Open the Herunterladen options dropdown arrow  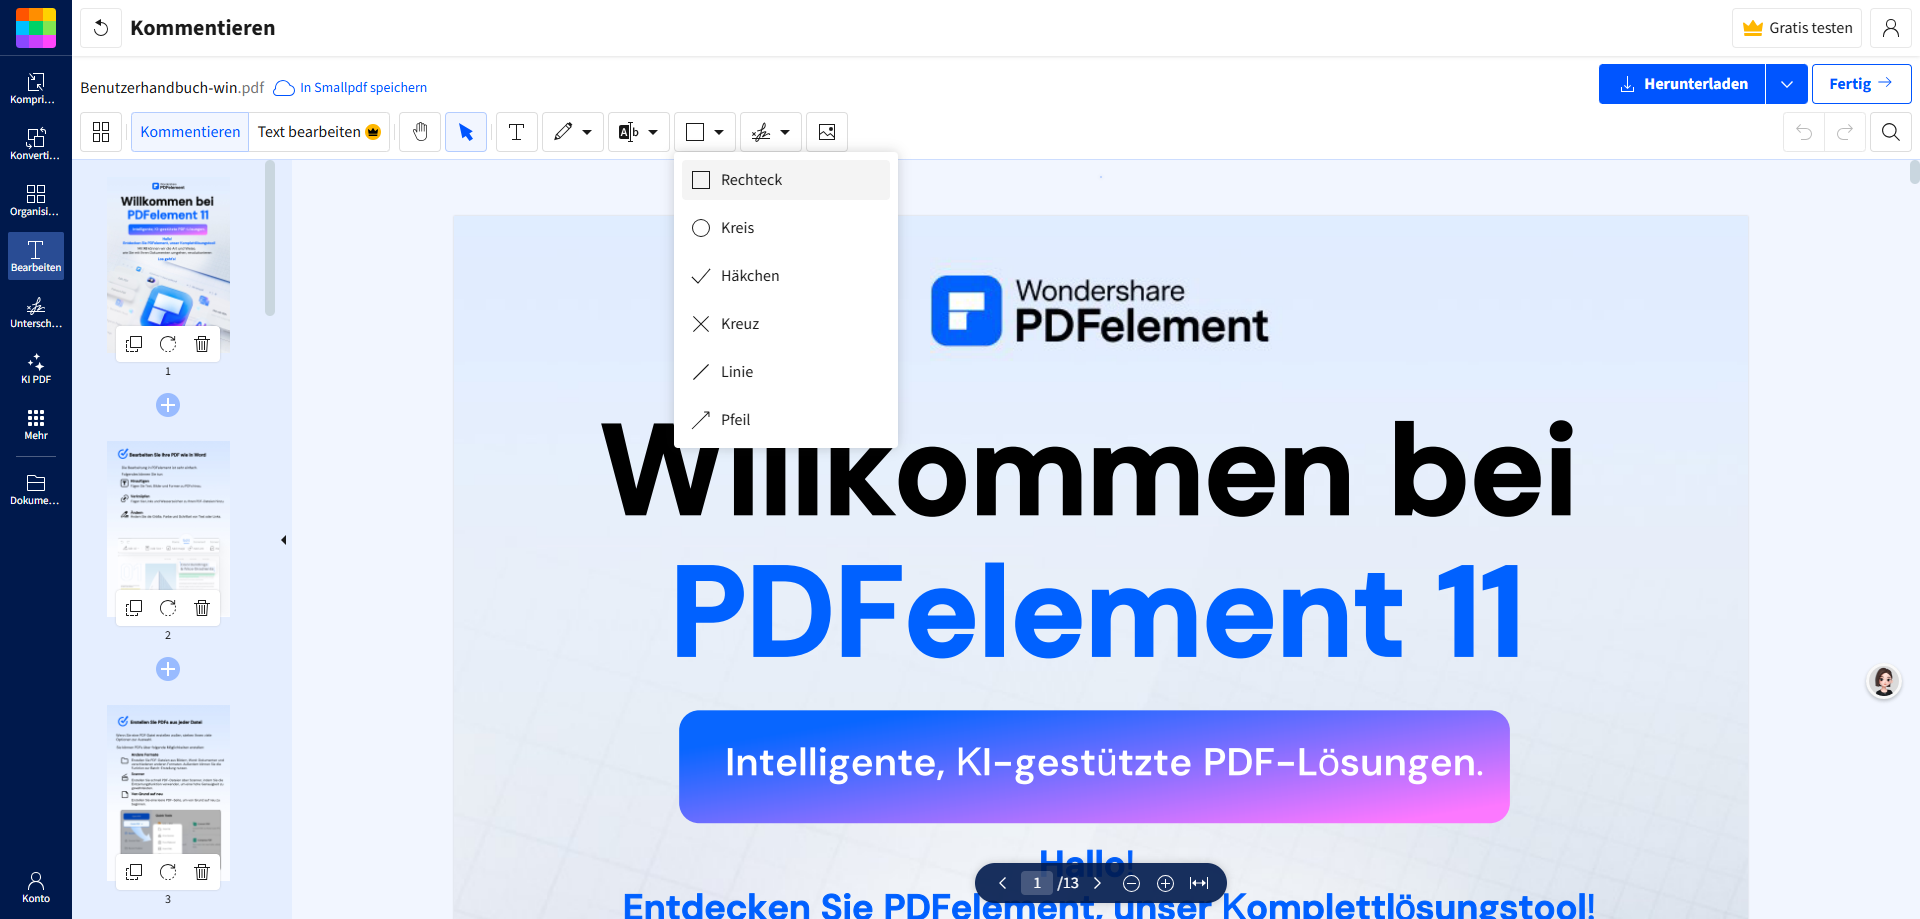pyautogui.click(x=1786, y=83)
